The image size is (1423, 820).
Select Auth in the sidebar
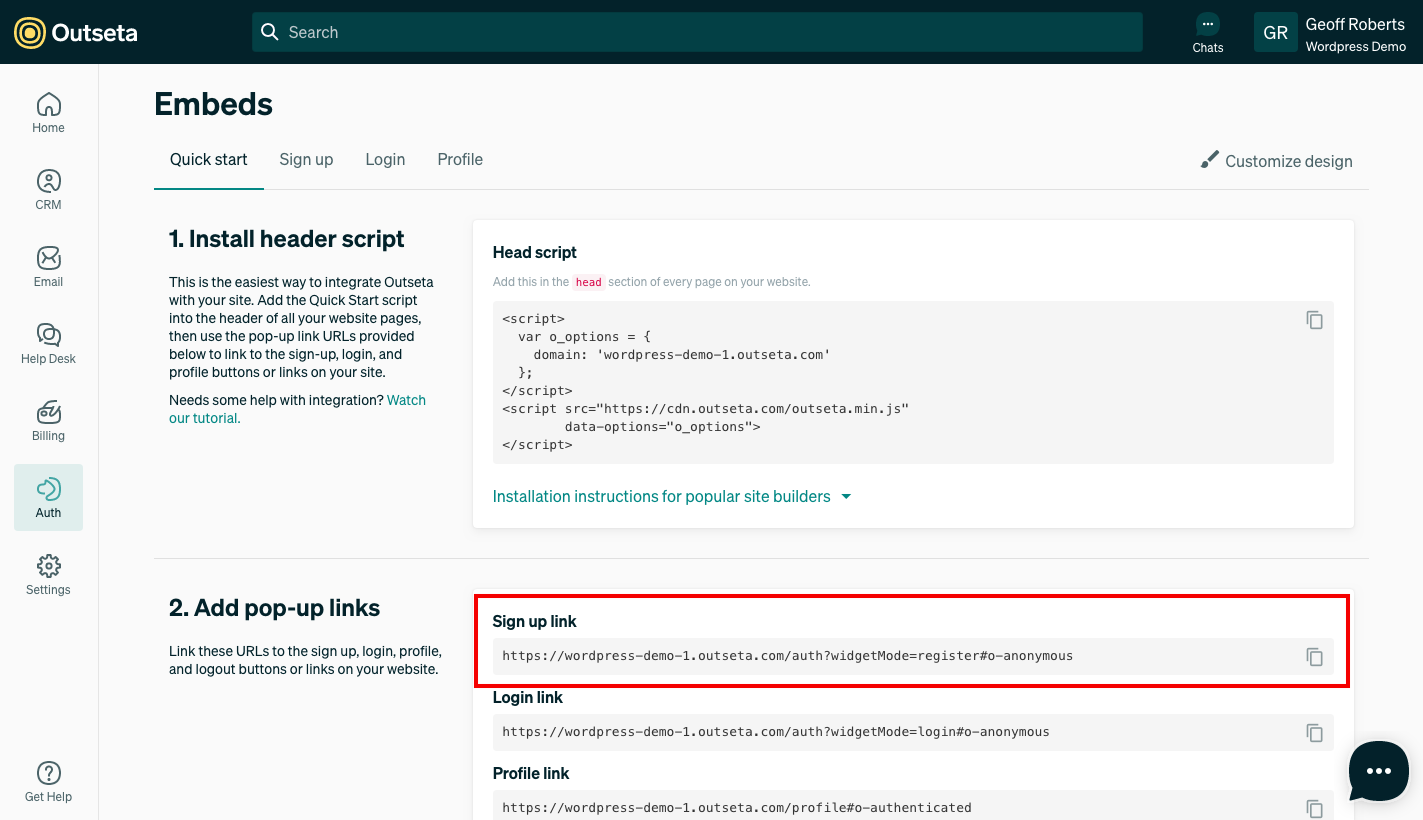pos(48,497)
